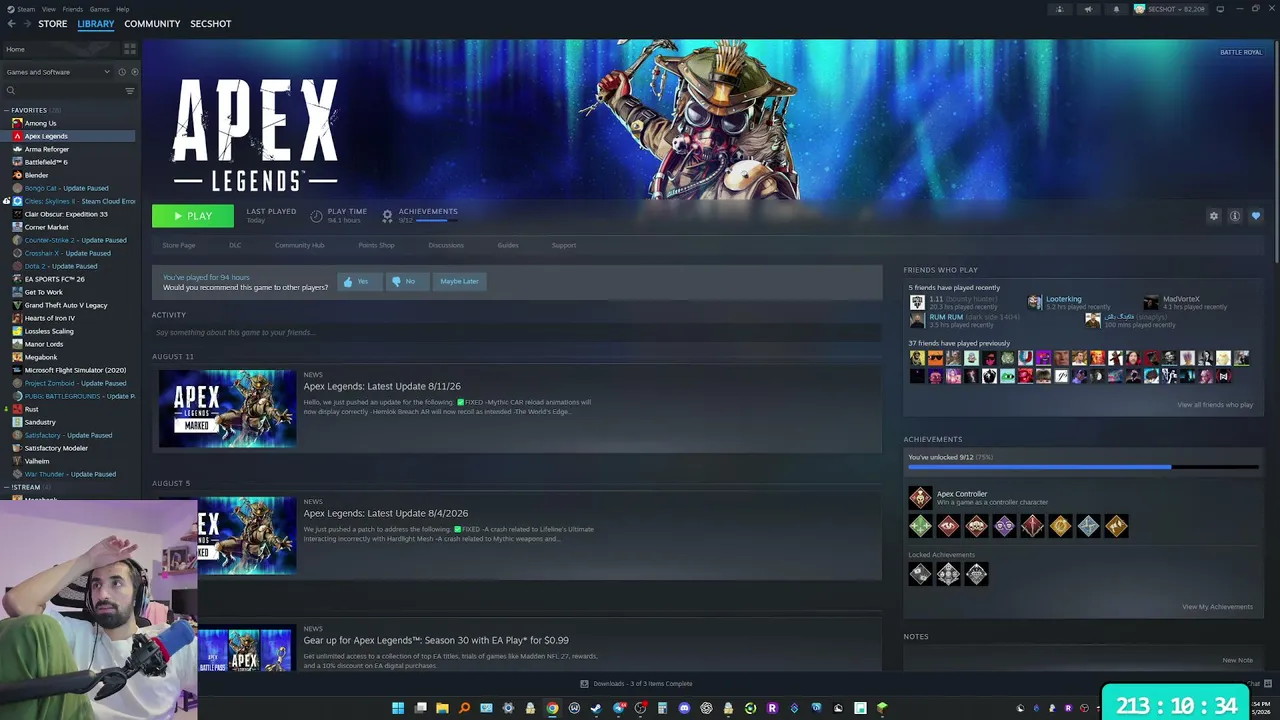Open the Friends menu
This screenshot has height=720, width=1280.
73,9
